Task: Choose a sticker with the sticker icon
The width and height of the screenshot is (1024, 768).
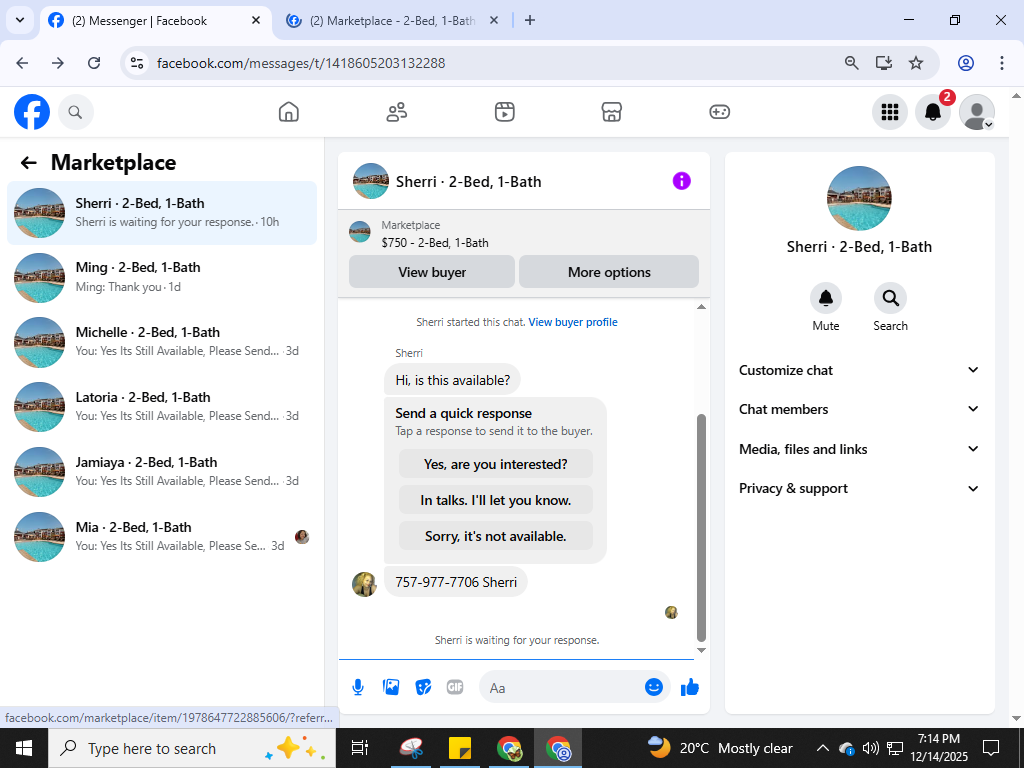Action: click(423, 687)
